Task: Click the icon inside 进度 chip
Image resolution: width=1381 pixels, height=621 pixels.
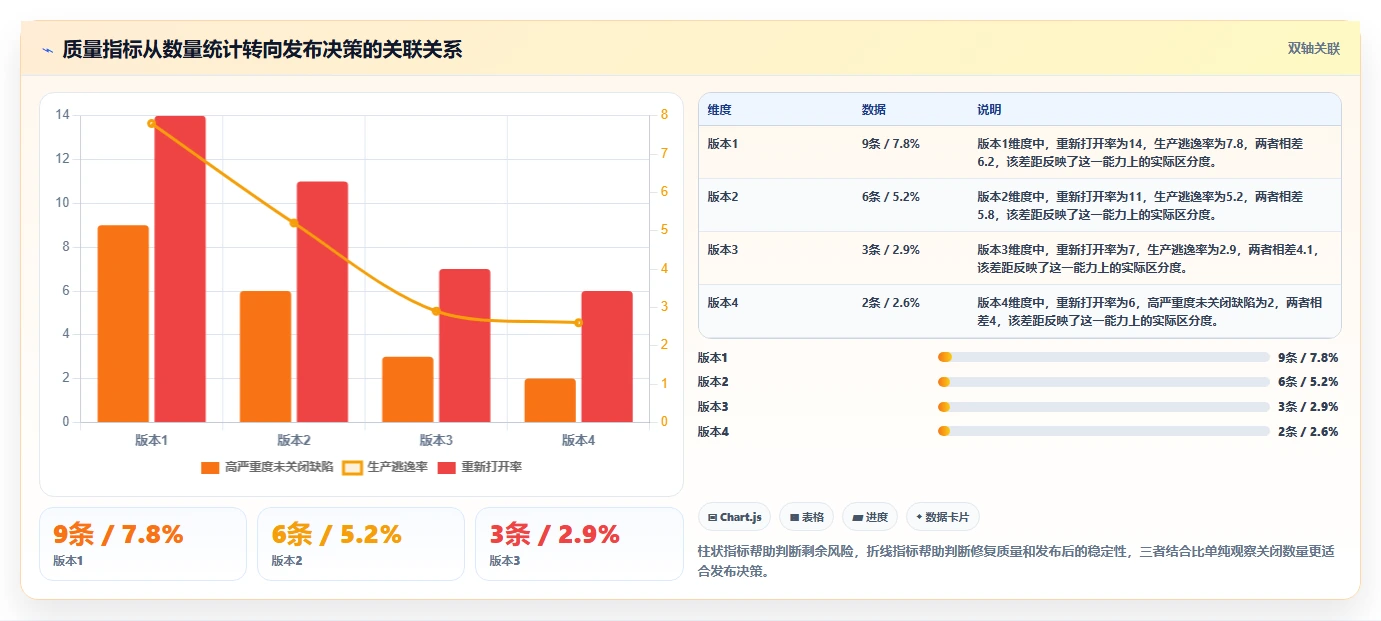Action: click(x=858, y=518)
